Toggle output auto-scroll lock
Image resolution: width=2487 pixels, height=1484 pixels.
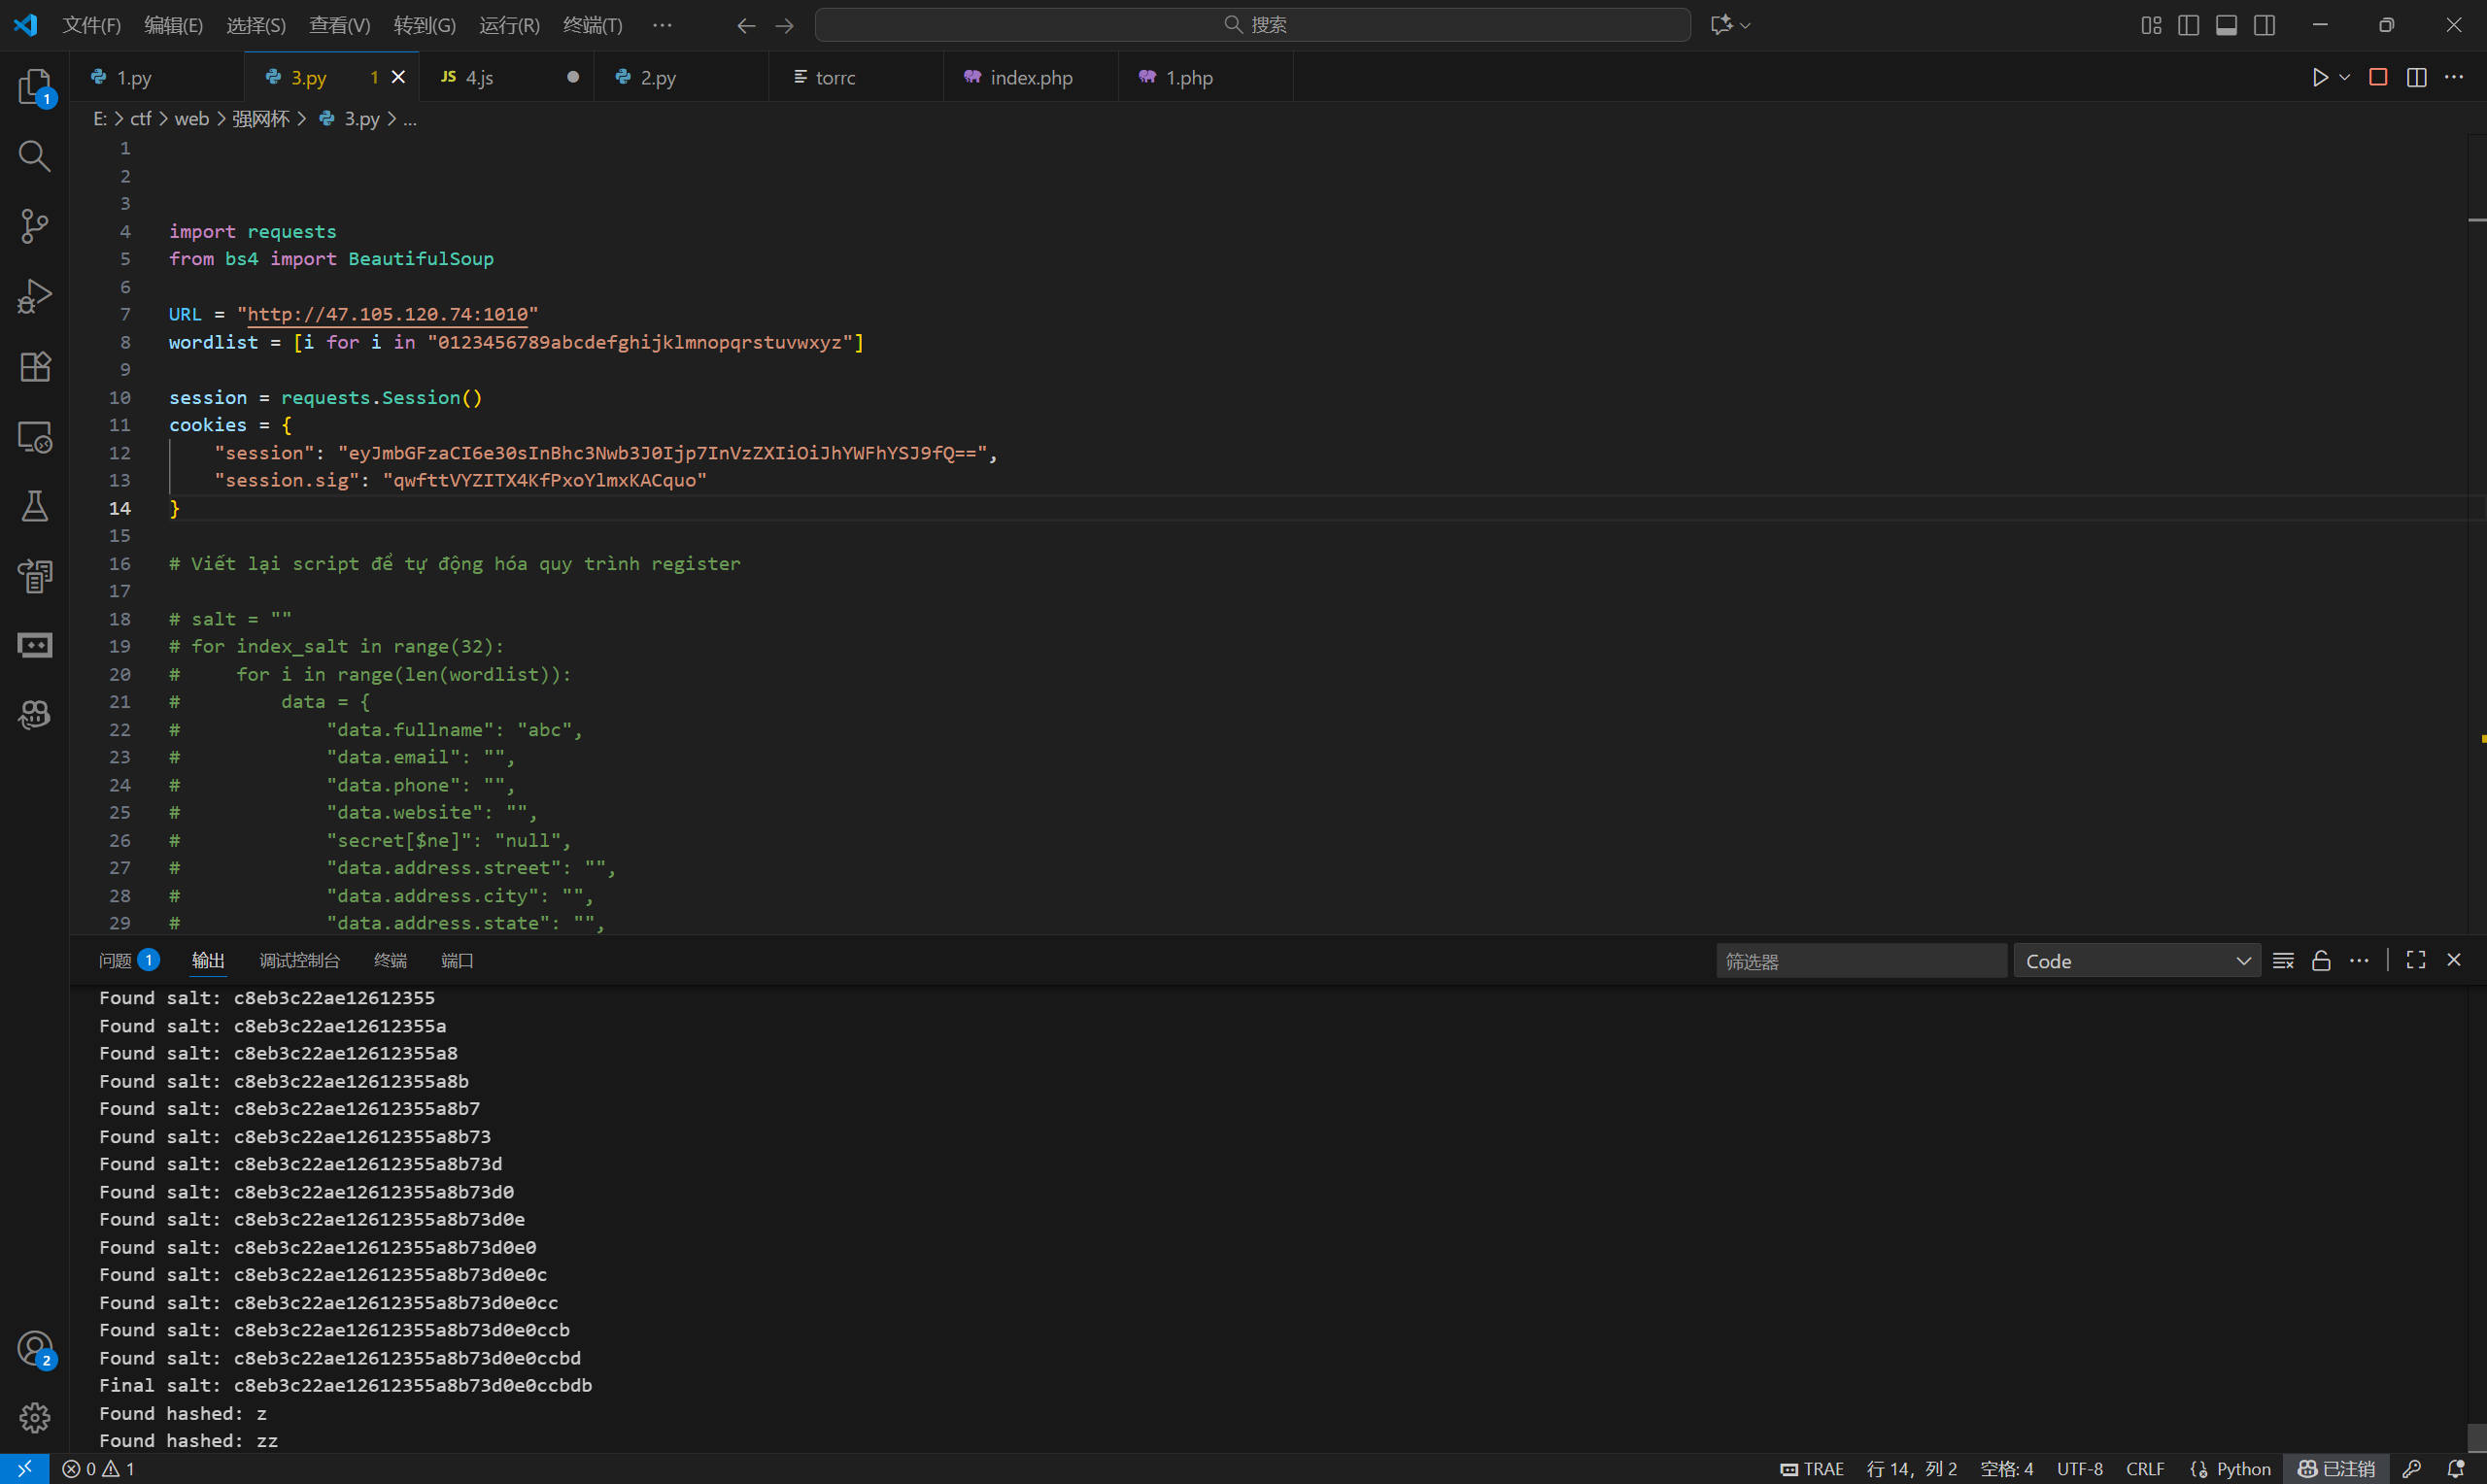(2321, 961)
